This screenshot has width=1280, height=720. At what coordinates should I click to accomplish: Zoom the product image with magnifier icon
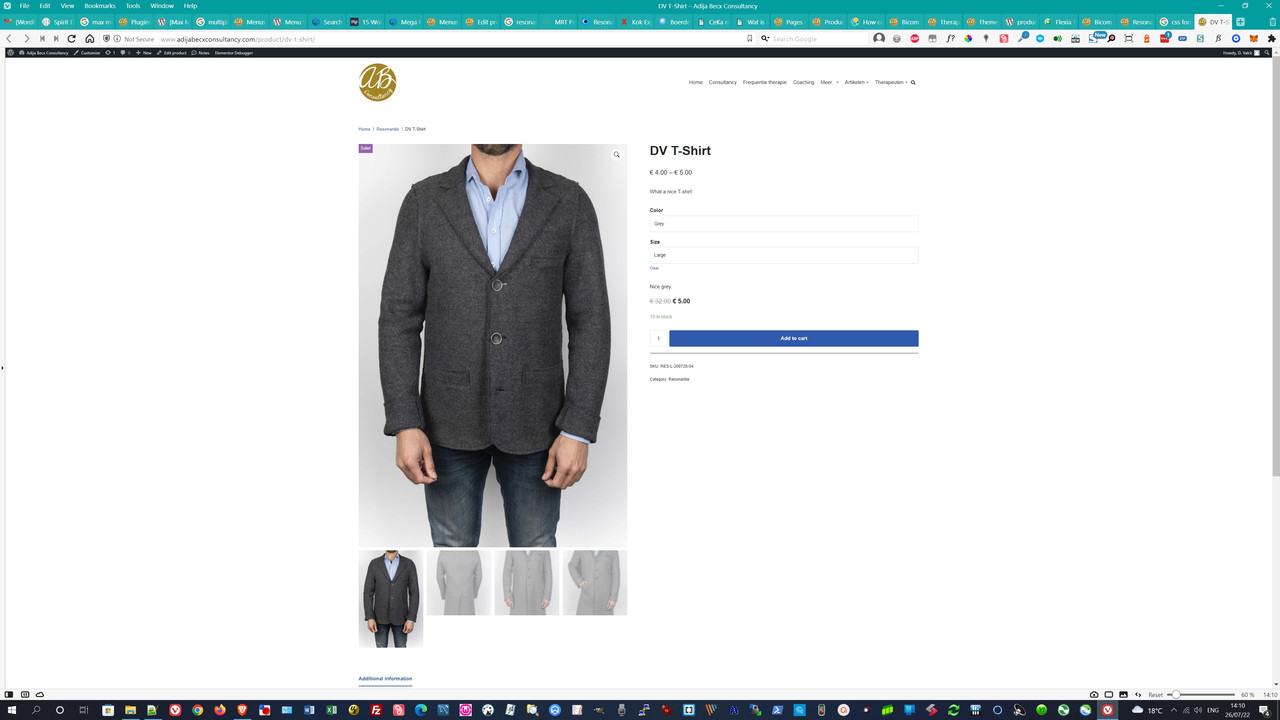click(616, 155)
